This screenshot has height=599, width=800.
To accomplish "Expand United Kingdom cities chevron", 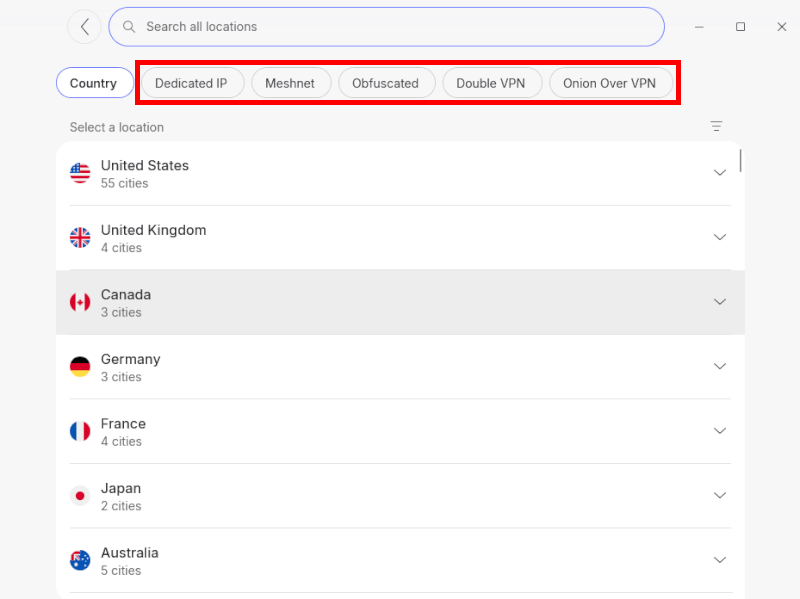I will (x=720, y=237).
